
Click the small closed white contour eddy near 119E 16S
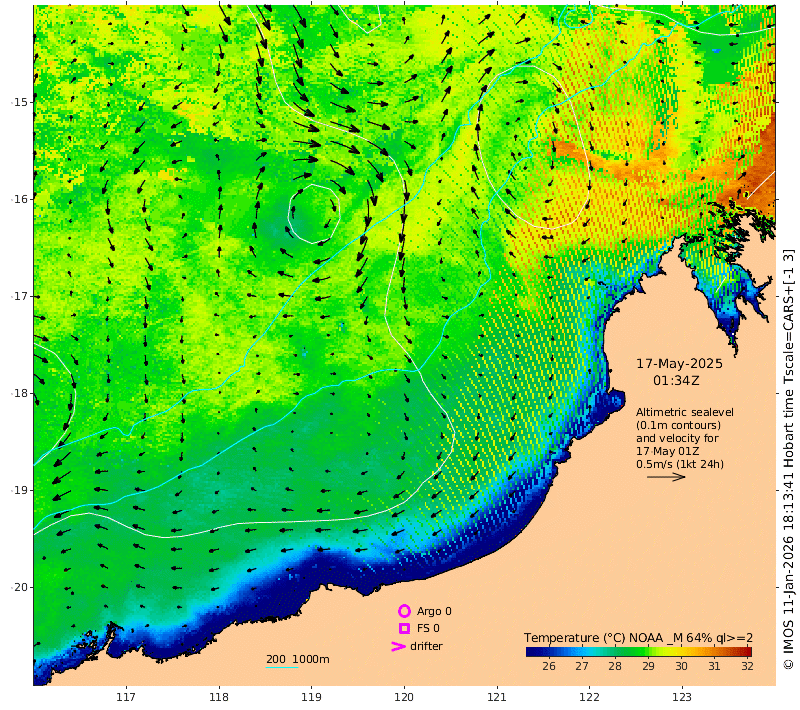coord(314,214)
